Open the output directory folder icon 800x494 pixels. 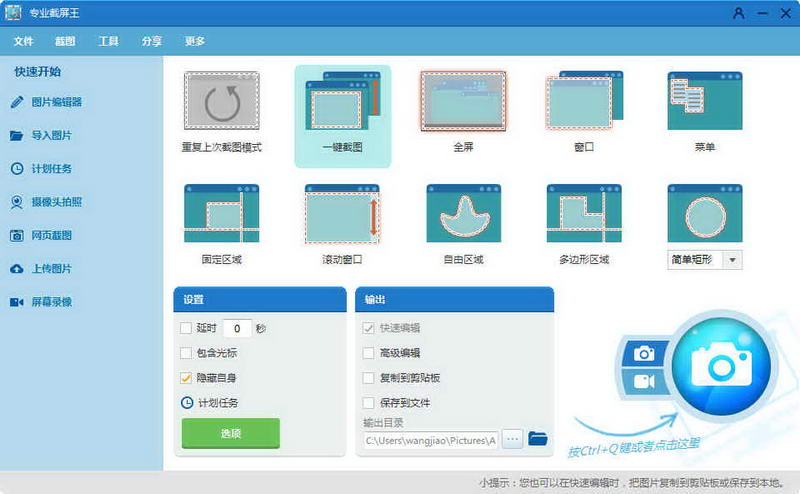coord(538,438)
